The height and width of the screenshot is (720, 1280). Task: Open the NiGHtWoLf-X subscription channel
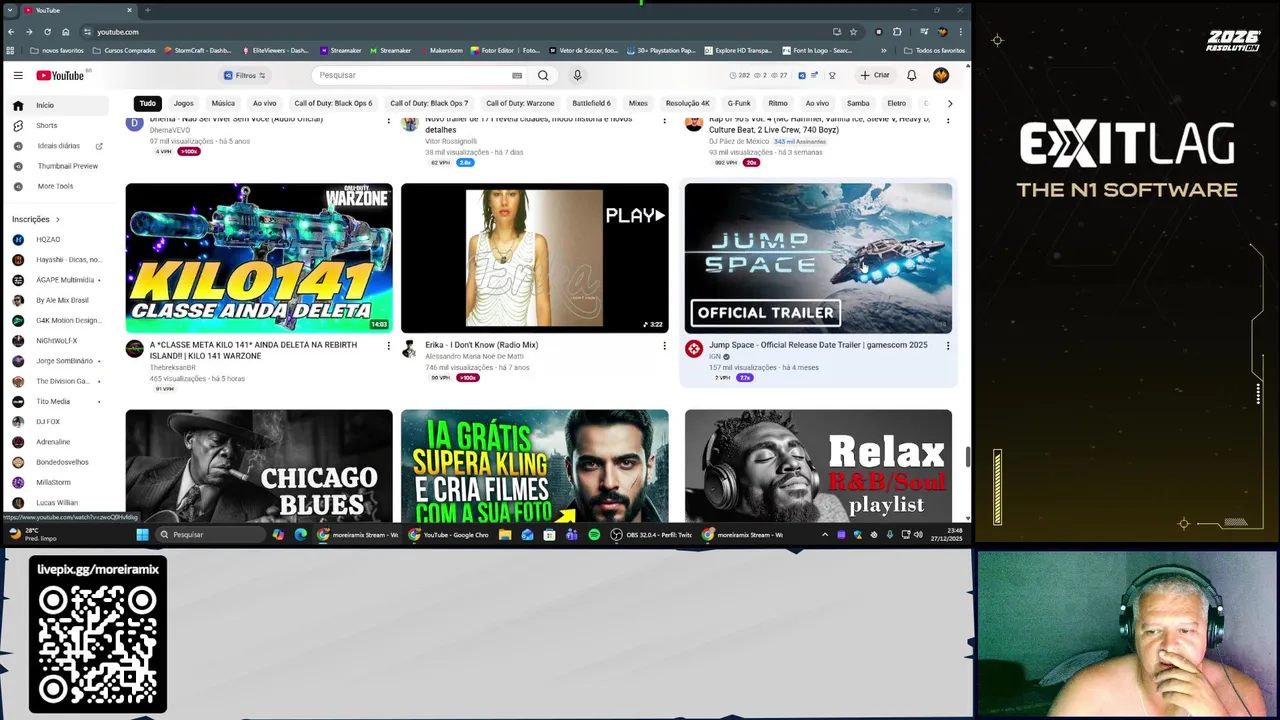[x=56, y=341]
